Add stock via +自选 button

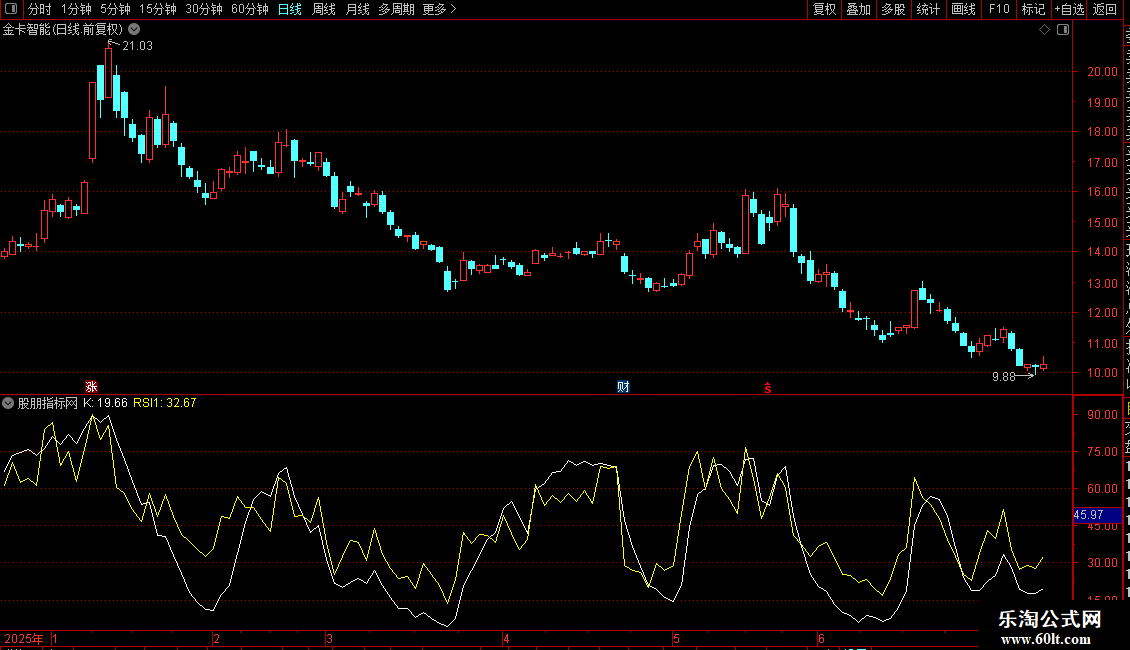coord(1069,9)
